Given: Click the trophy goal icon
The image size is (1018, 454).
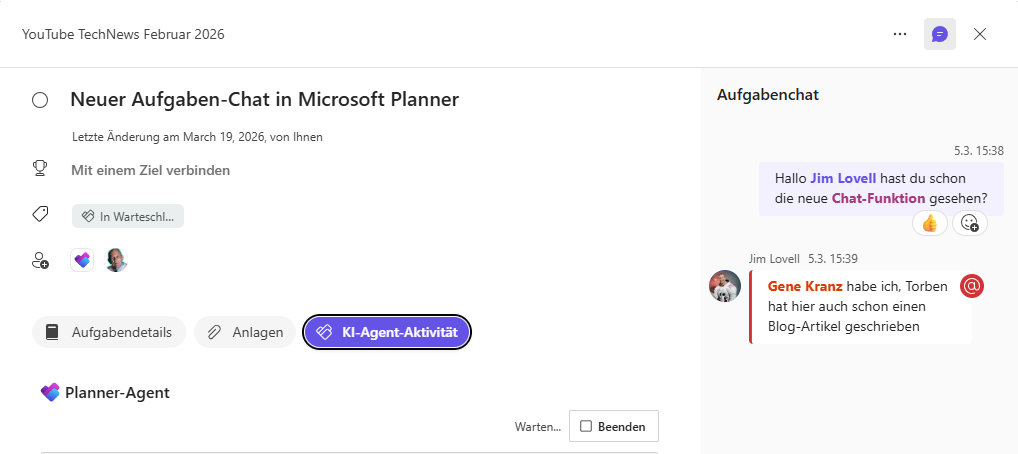Looking at the screenshot, I should pyautogui.click(x=40, y=169).
